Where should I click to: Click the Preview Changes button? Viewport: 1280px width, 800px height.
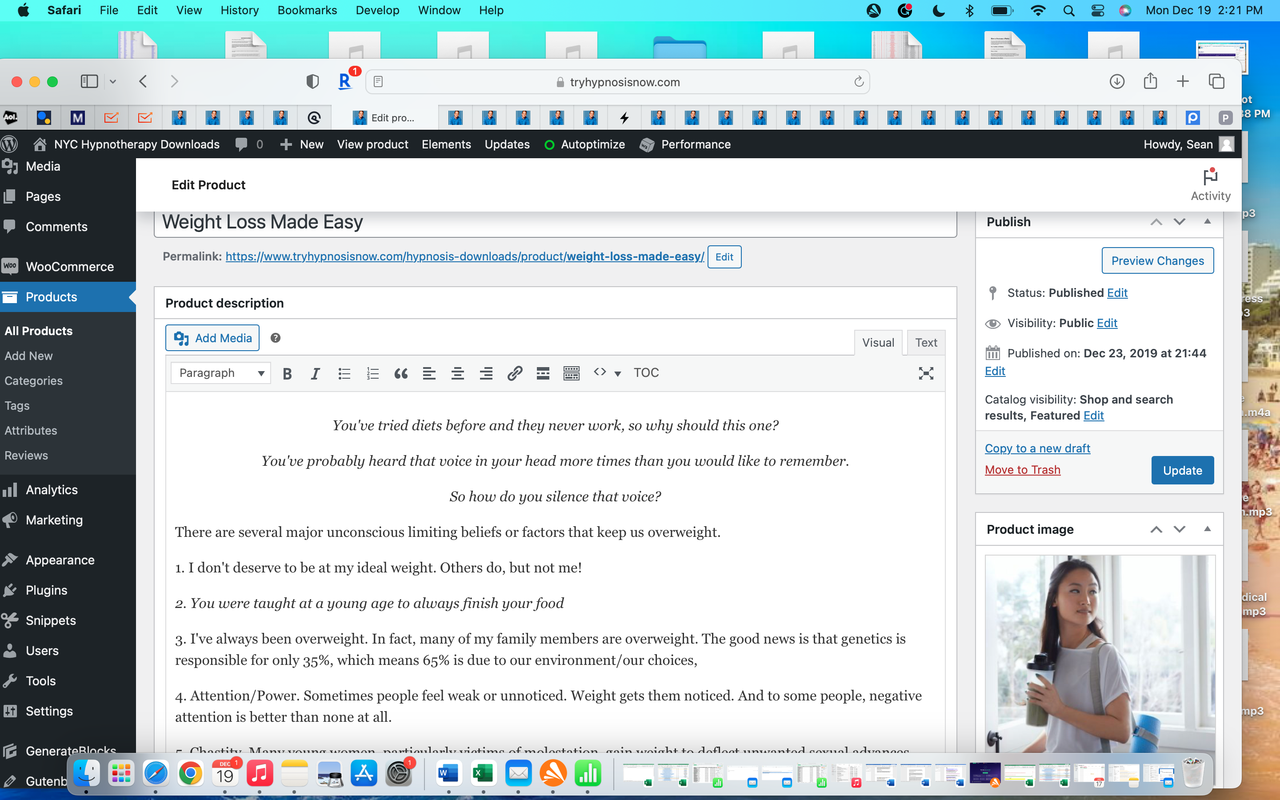pyautogui.click(x=1157, y=260)
